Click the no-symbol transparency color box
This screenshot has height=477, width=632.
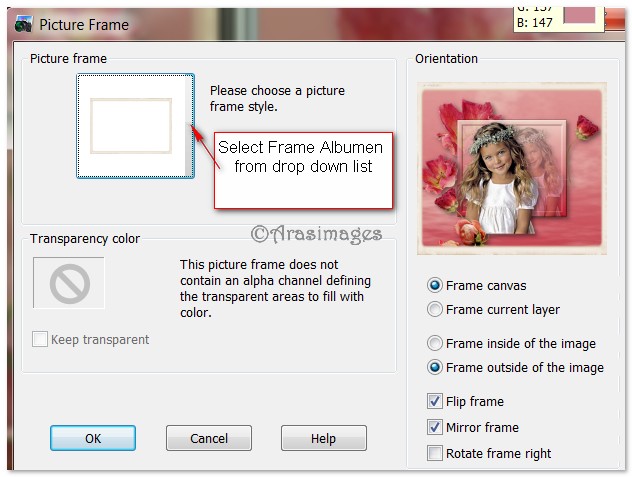coord(69,283)
